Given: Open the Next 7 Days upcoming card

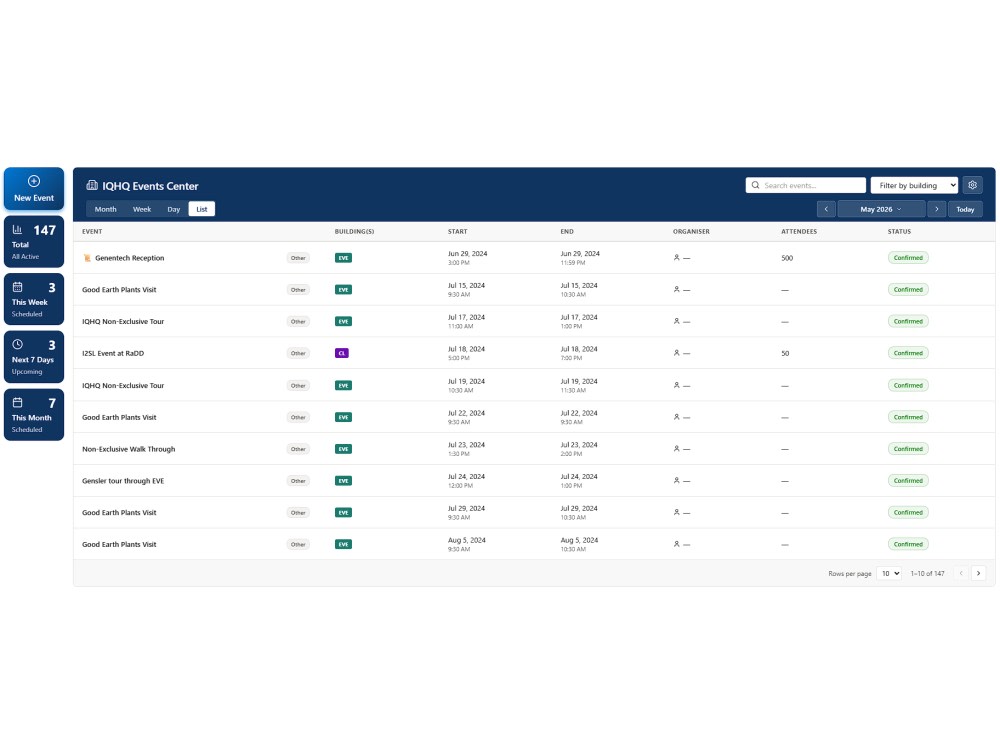Looking at the screenshot, I should tap(34, 357).
